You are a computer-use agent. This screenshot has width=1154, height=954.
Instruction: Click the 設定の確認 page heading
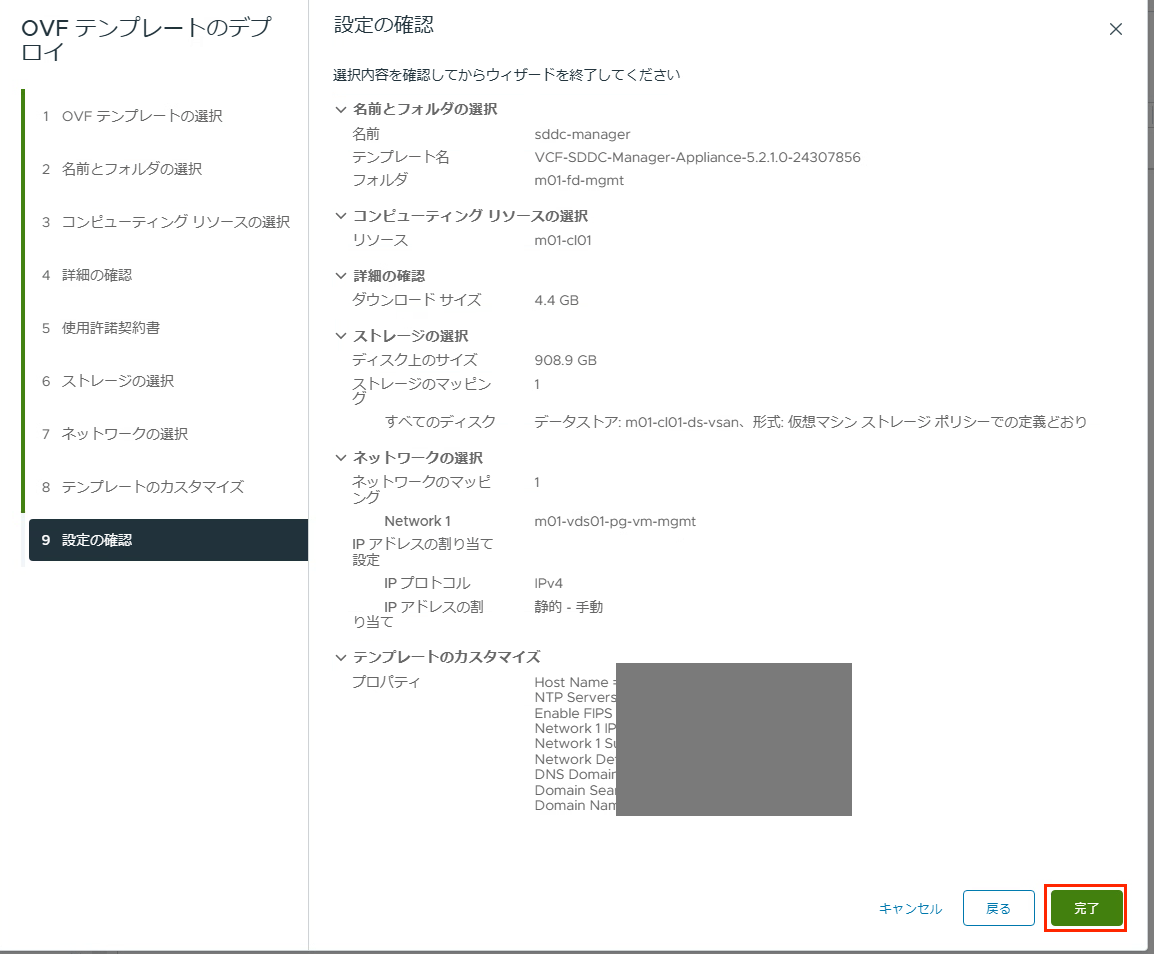[383, 25]
